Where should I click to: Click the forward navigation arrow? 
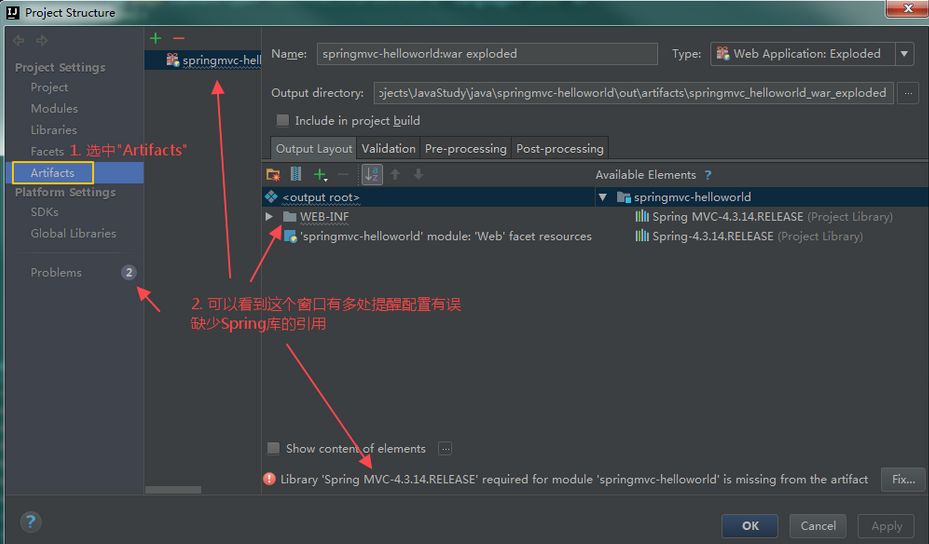[41, 40]
